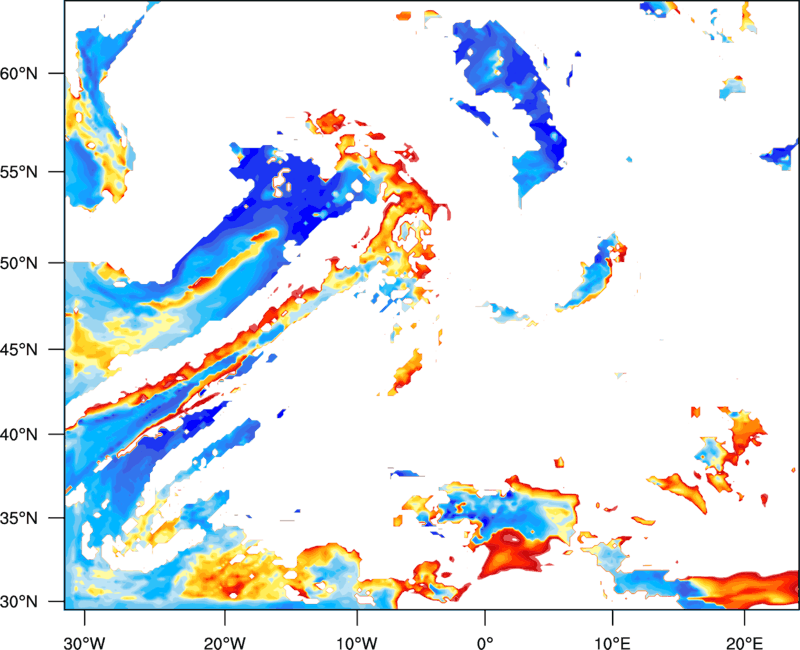The image size is (800, 650).
Task: Click the 40°N latitude label
Action: [19, 435]
